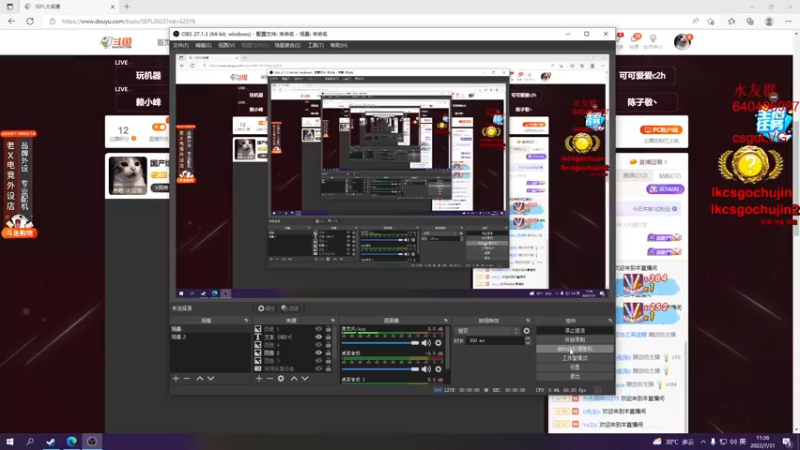Pop out the Scenes dock panel

tap(246, 321)
